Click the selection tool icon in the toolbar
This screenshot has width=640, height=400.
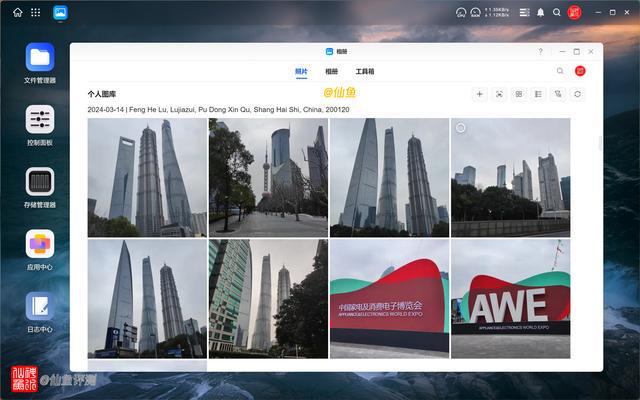558,94
